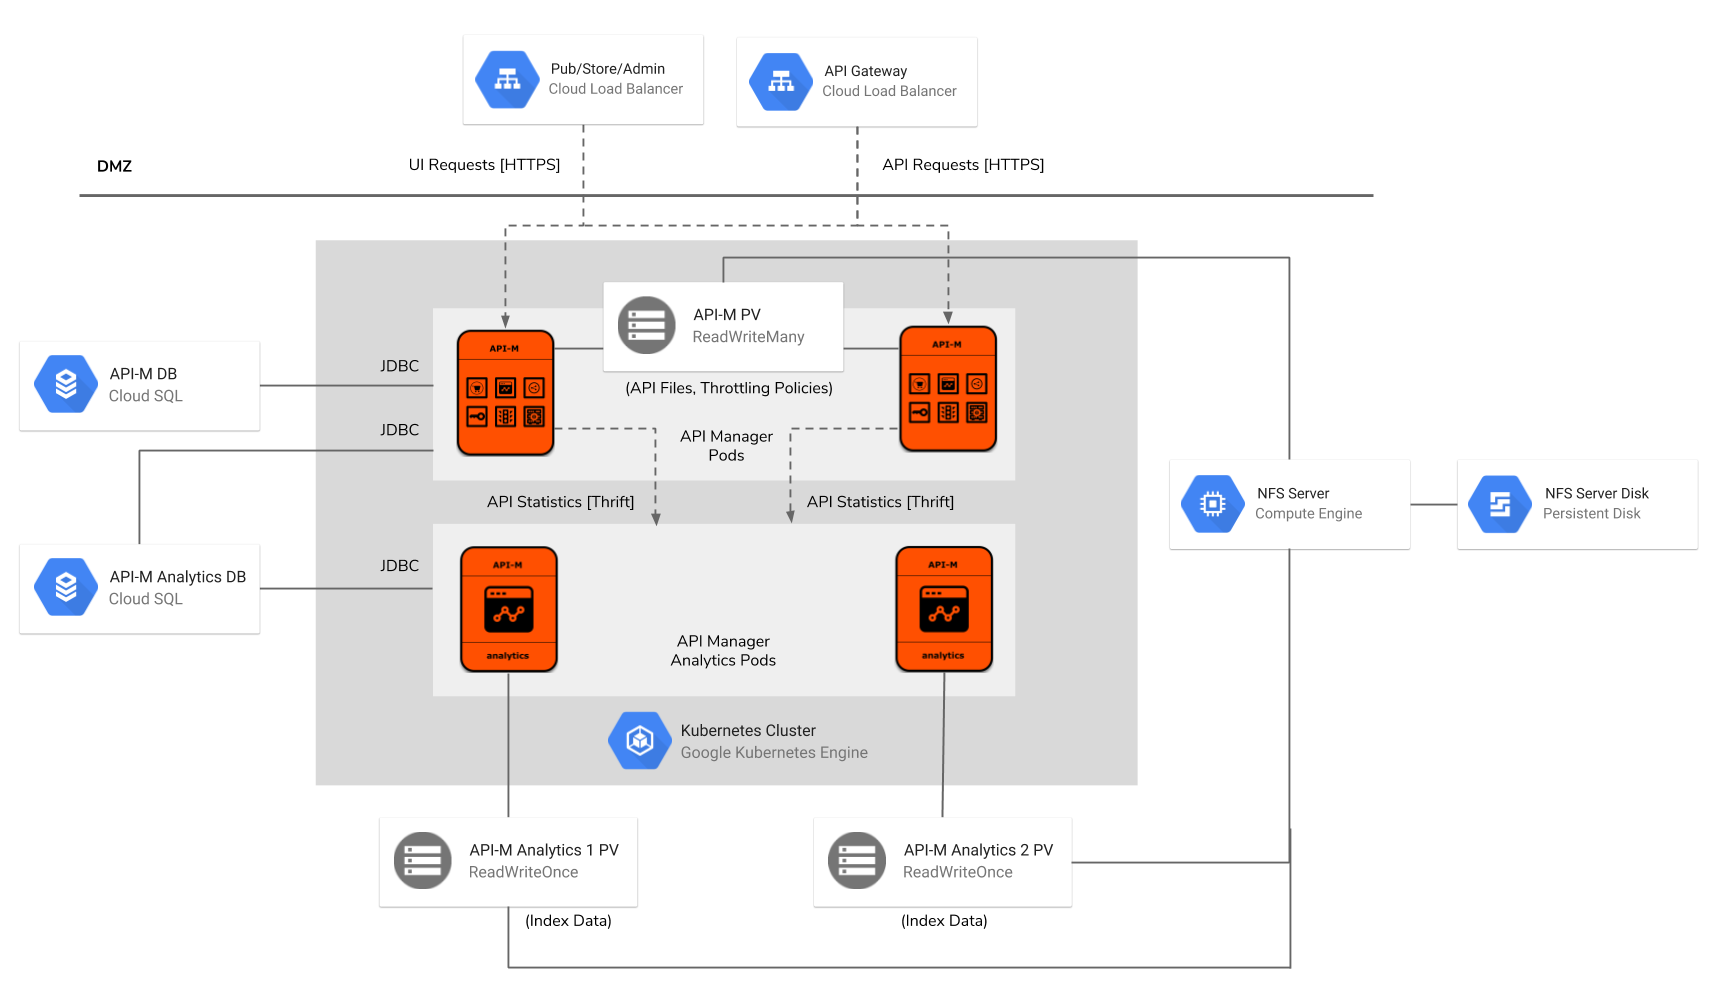Click the Pub/Store/Admin load balancer icon
Screen dimensions: 1721x987
click(507, 80)
